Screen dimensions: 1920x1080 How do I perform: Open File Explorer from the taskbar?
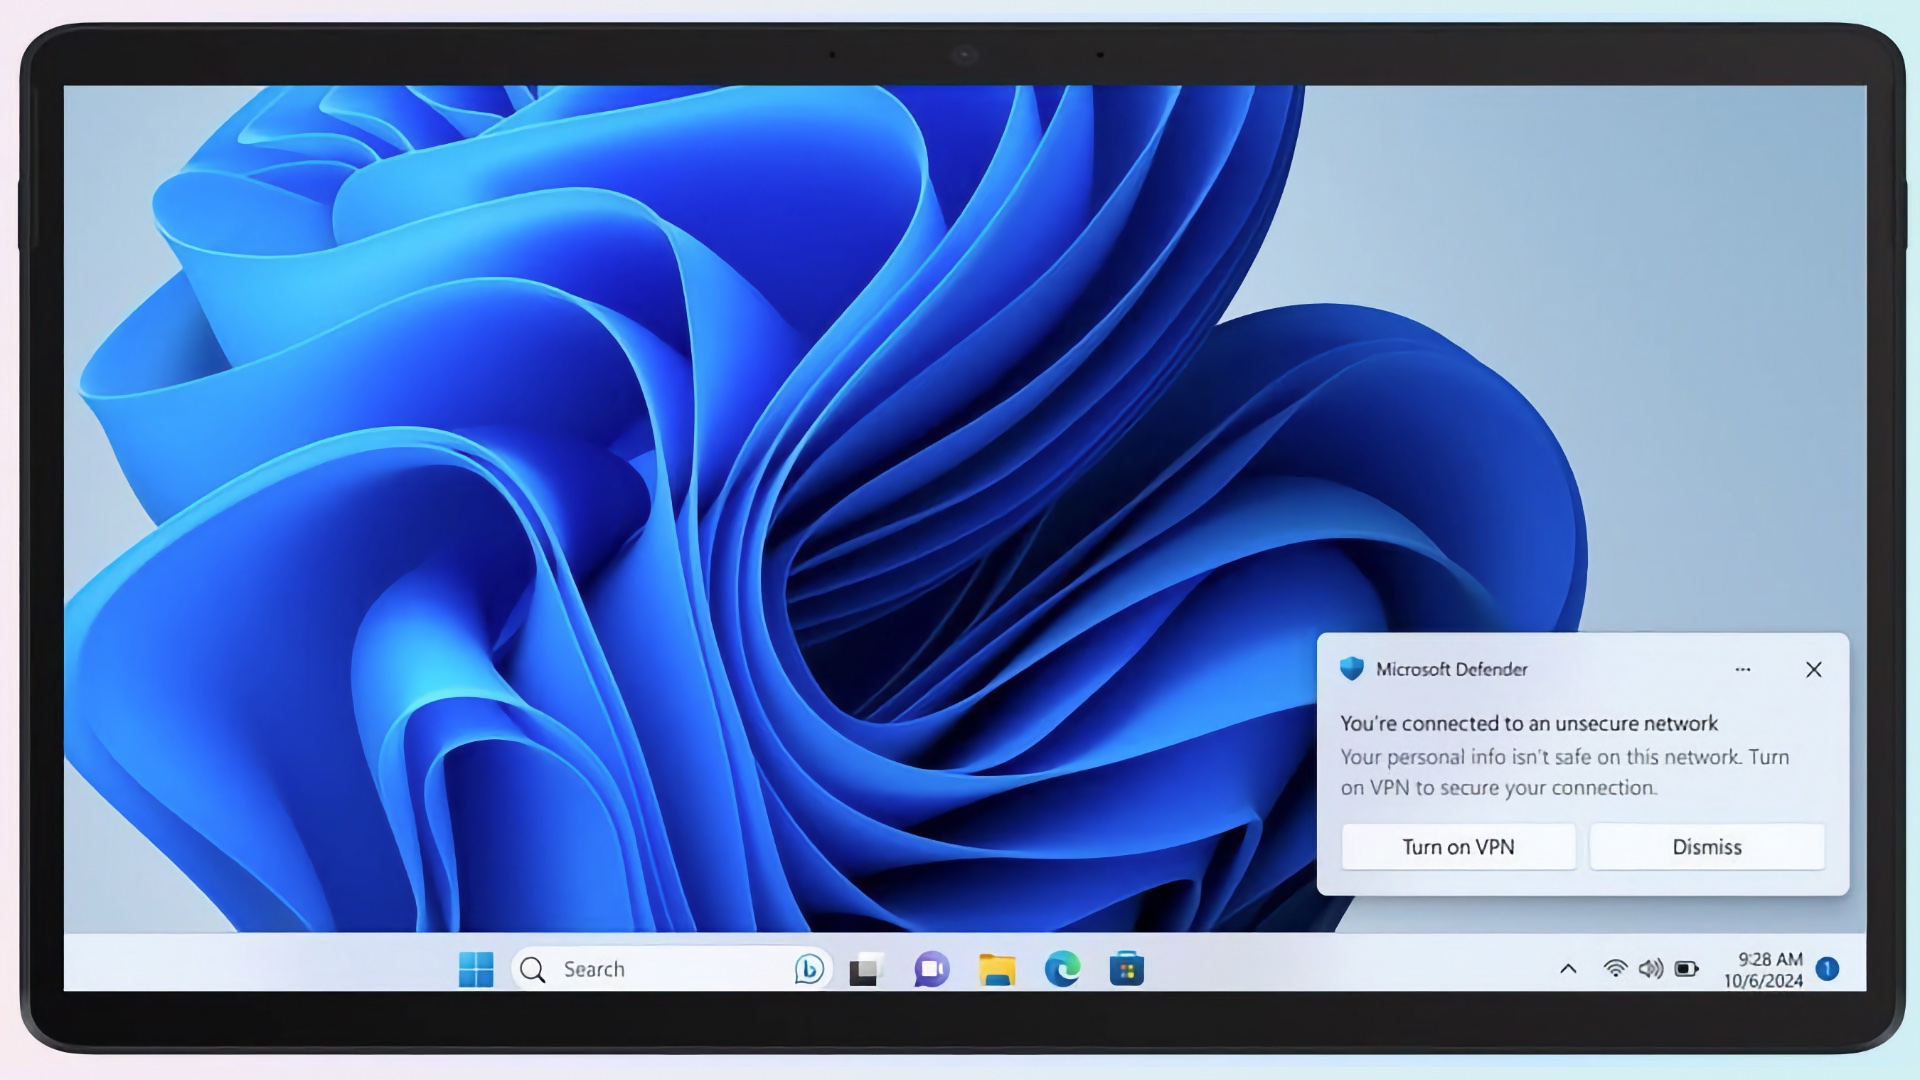coord(997,969)
